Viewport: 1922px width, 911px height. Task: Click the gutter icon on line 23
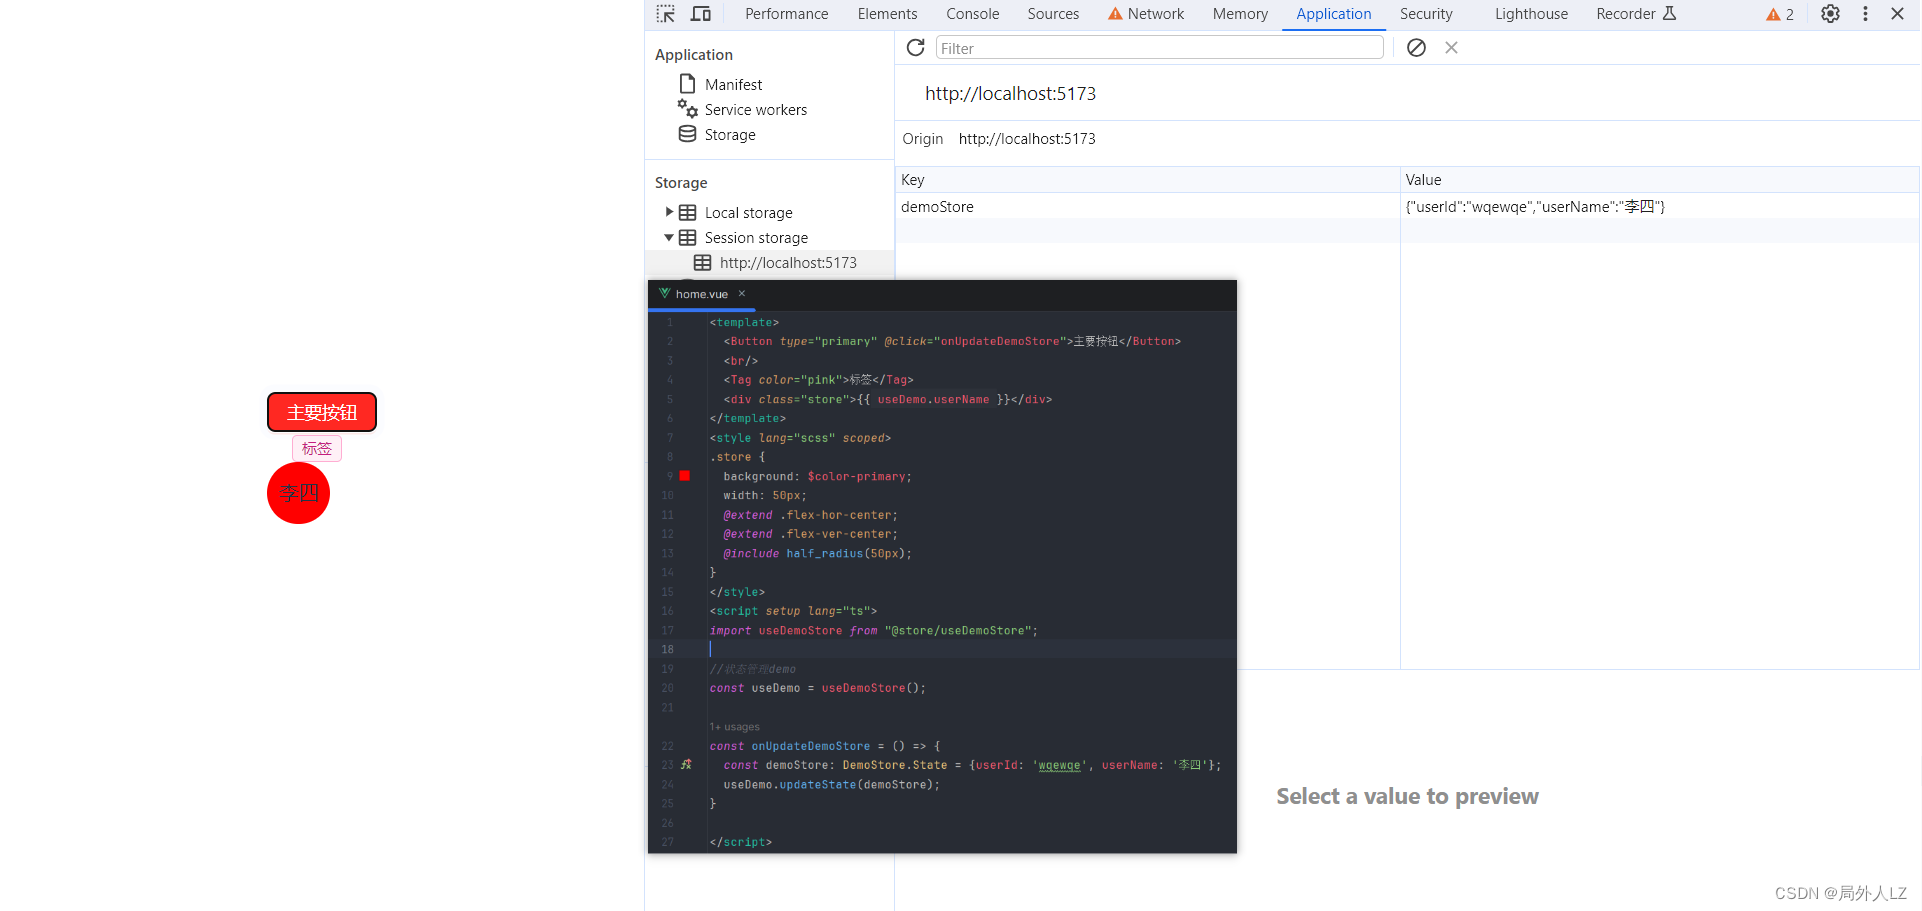pyautogui.click(x=686, y=765)
